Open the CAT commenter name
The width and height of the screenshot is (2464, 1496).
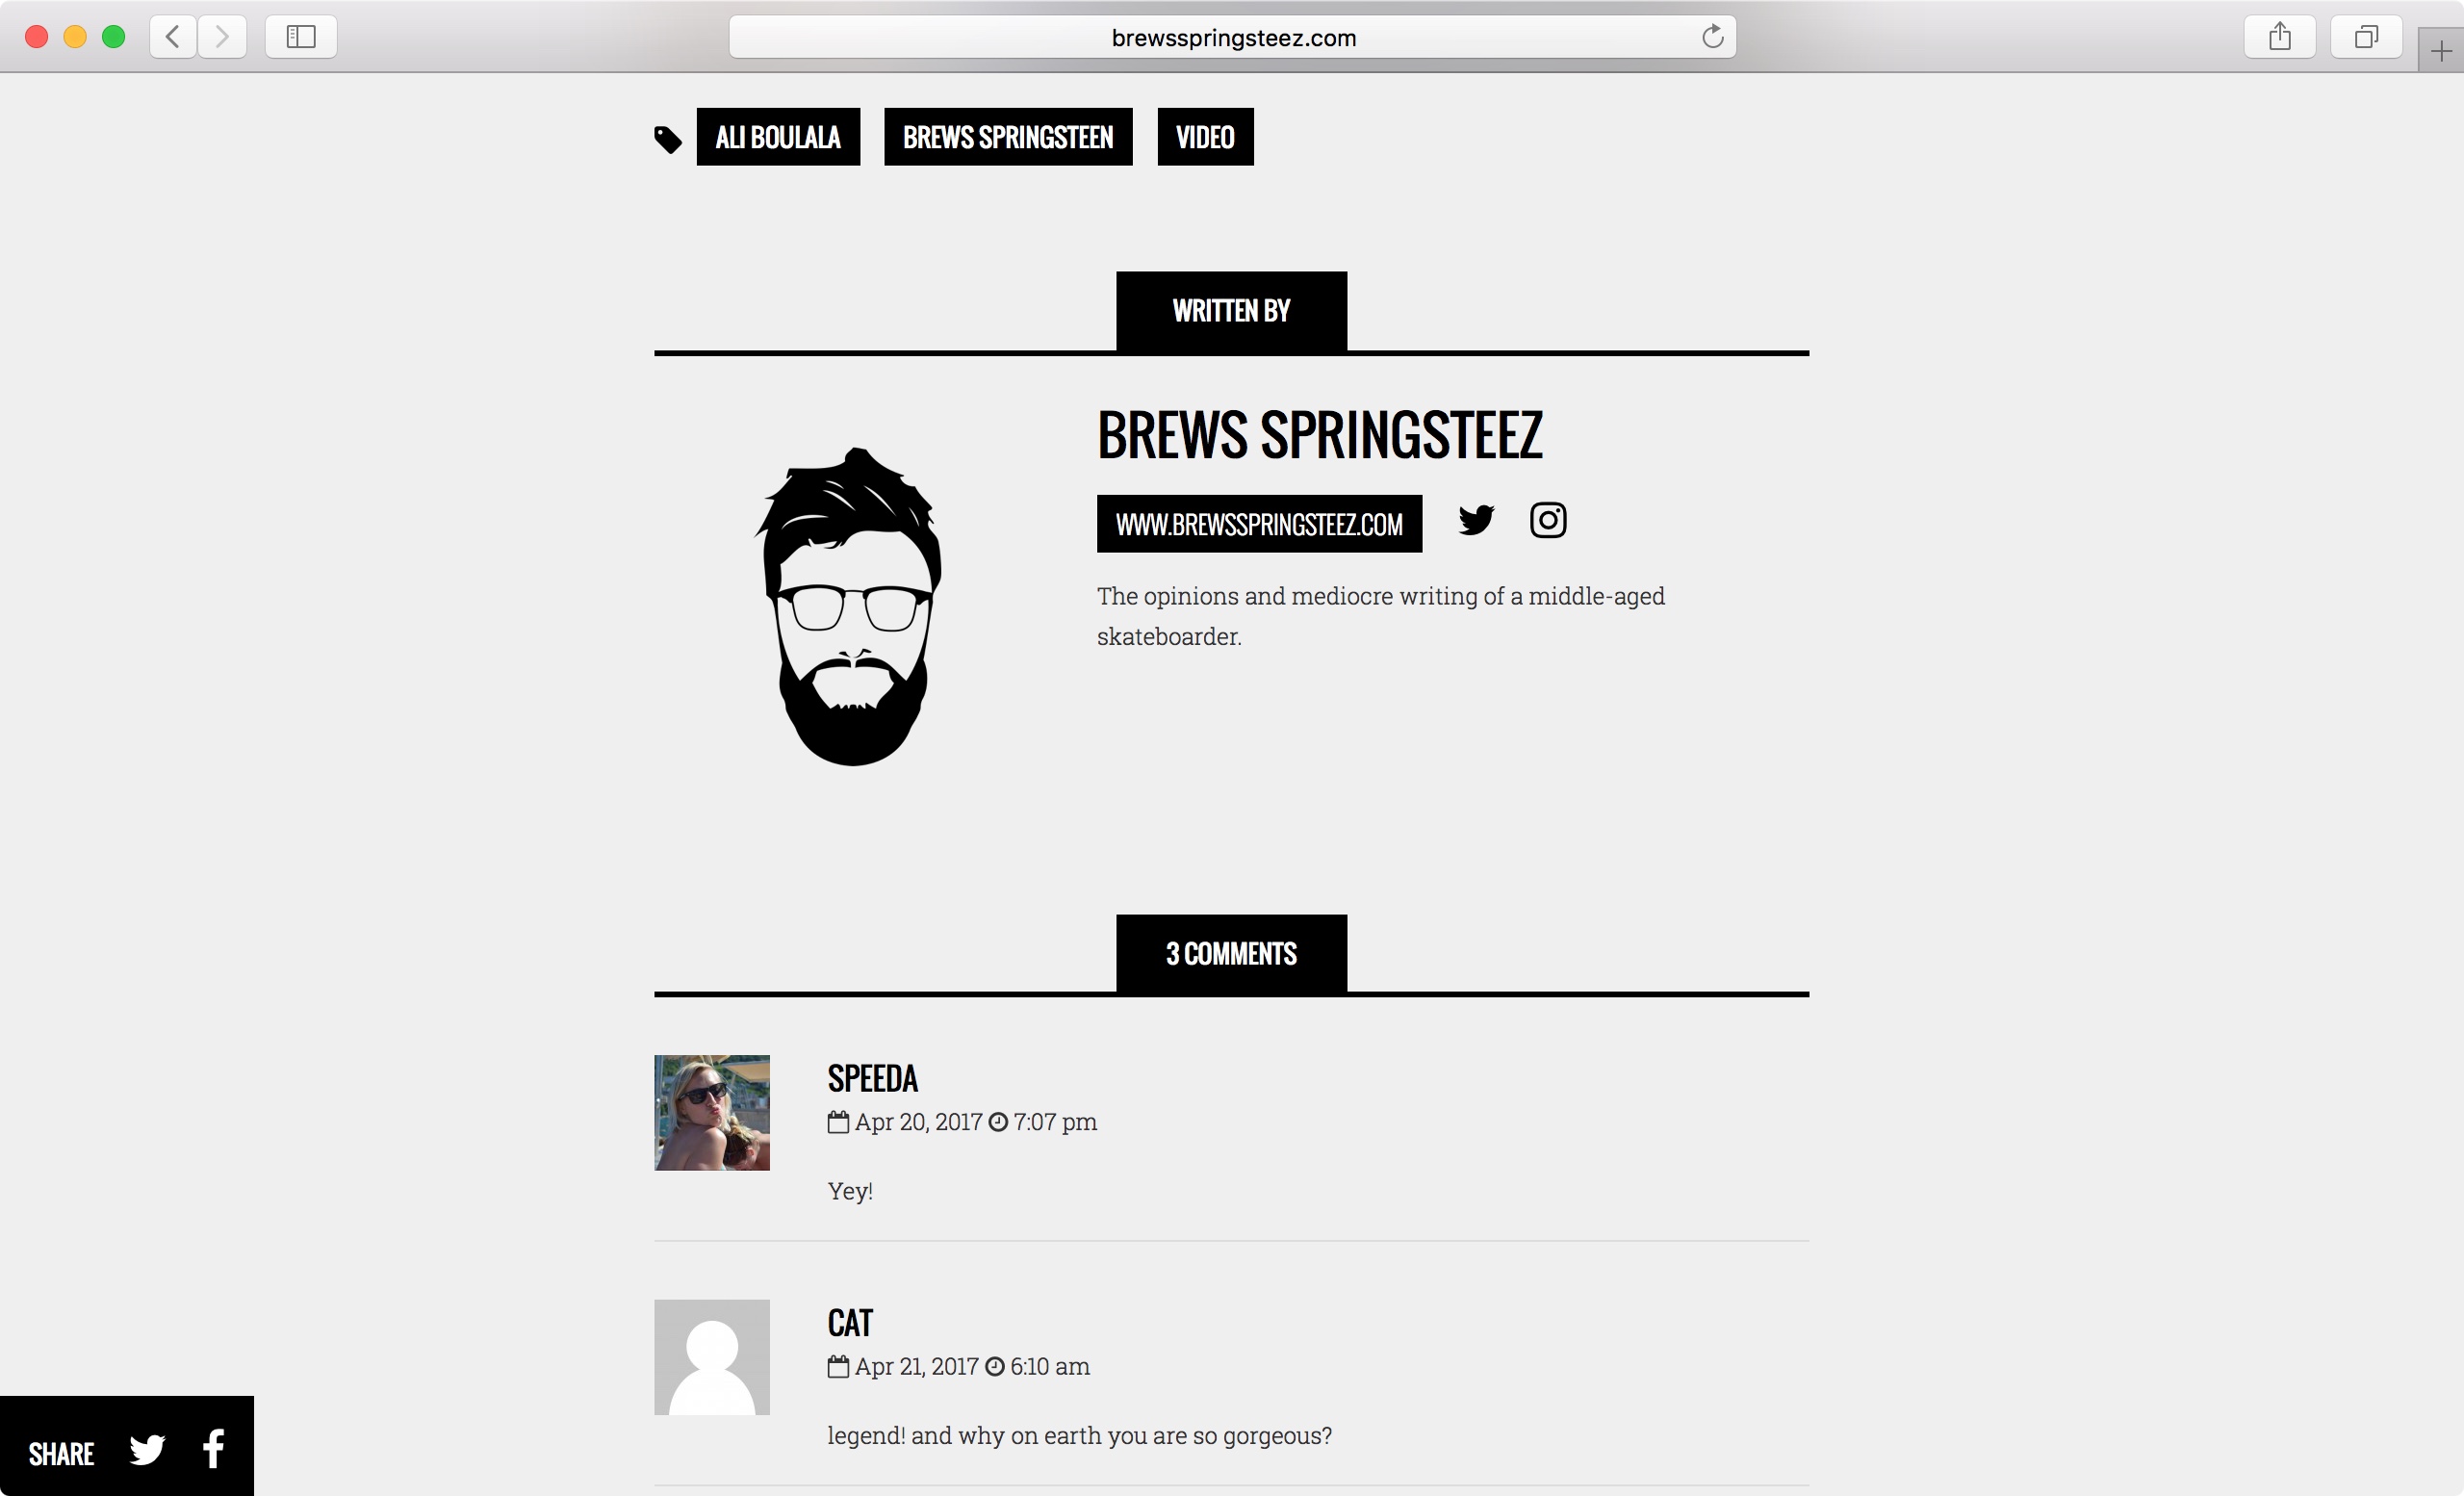point(850,1323)
